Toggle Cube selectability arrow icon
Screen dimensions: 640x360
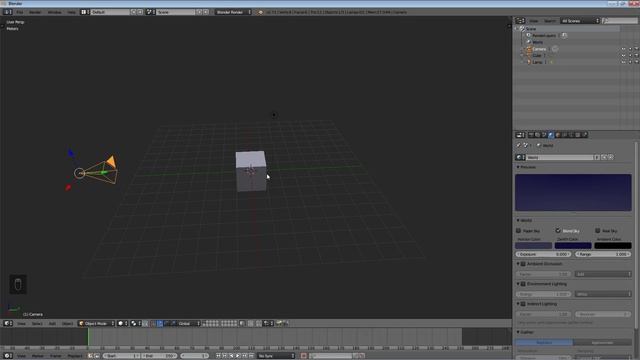coord(630,56)
